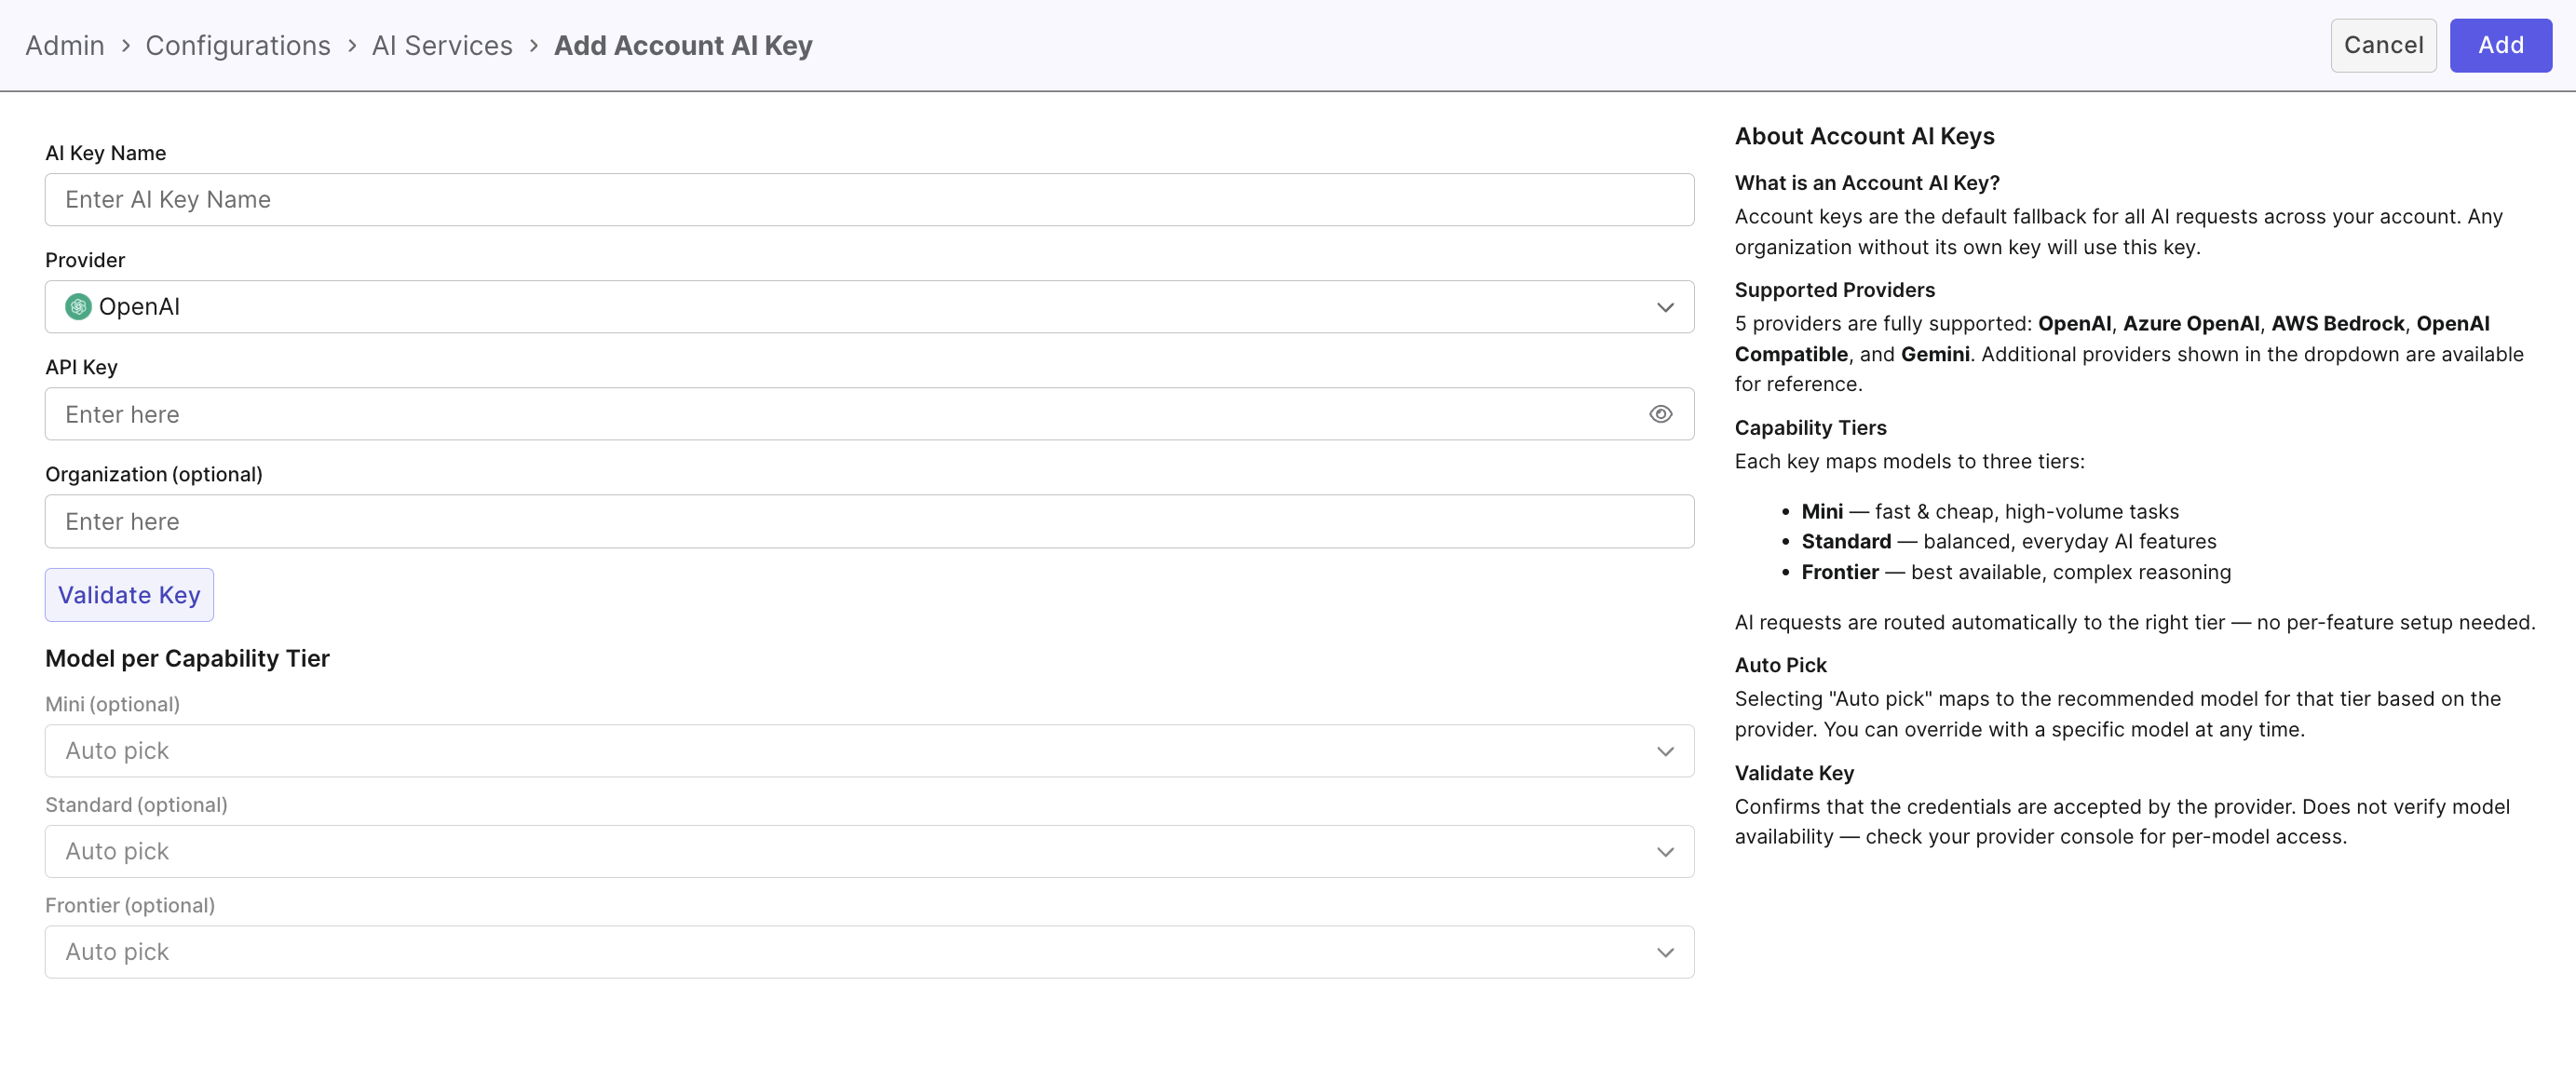Click the Add Account AI Key title
This screenshot has width=2576, height=1067.
[x=683, y=46]
